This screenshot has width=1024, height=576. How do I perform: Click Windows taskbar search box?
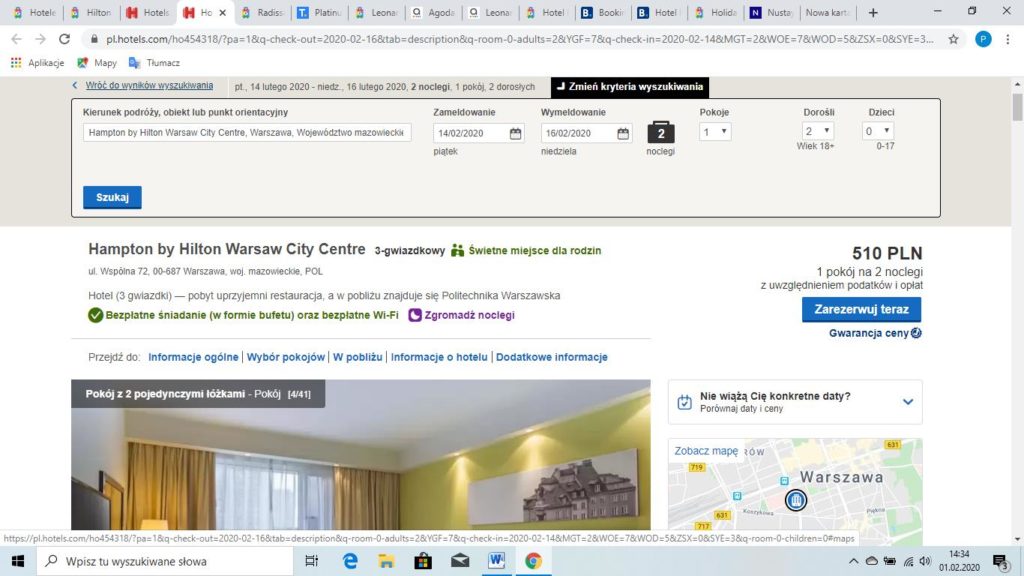165,561
